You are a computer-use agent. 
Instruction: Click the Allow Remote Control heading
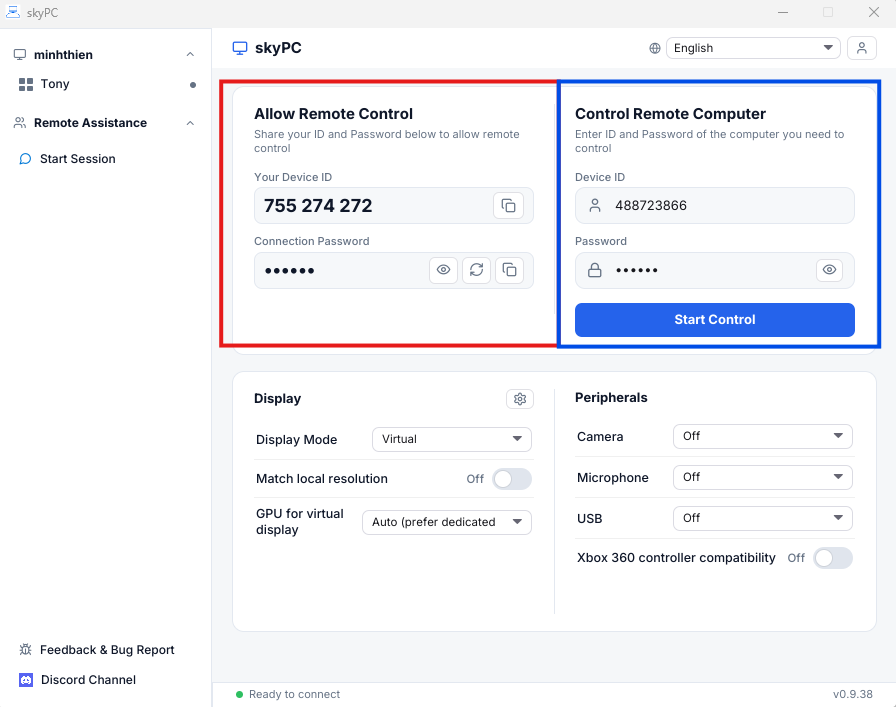[x=333, y=114]
